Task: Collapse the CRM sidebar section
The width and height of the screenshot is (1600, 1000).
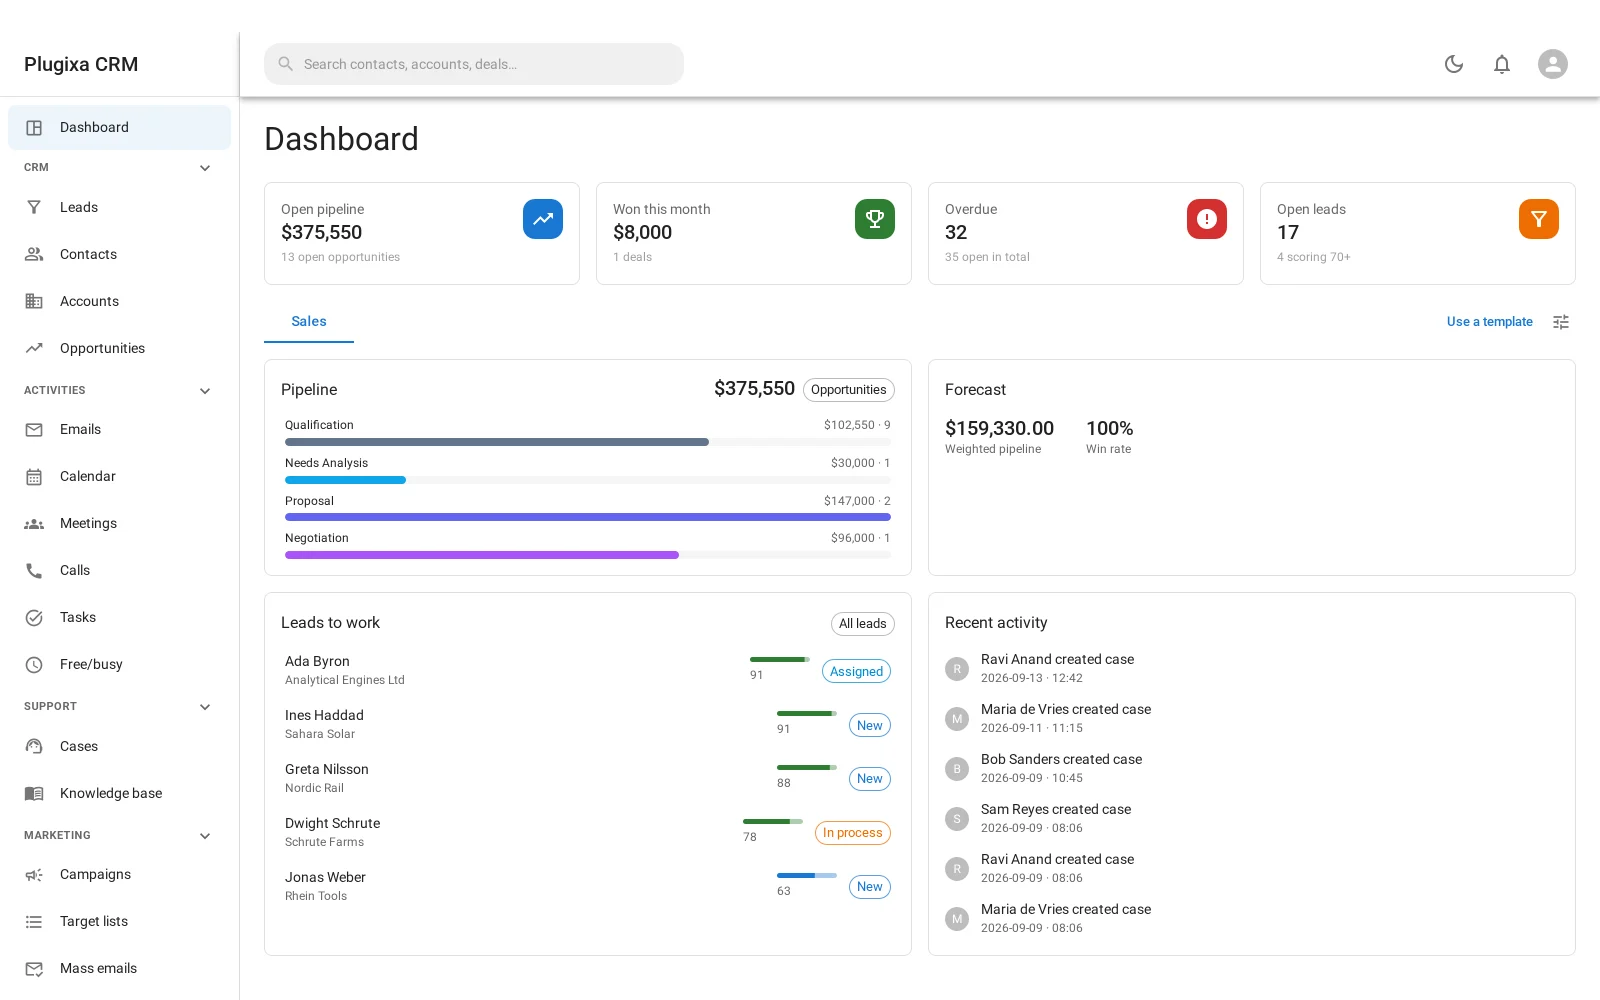Action: tap(205, 168)
